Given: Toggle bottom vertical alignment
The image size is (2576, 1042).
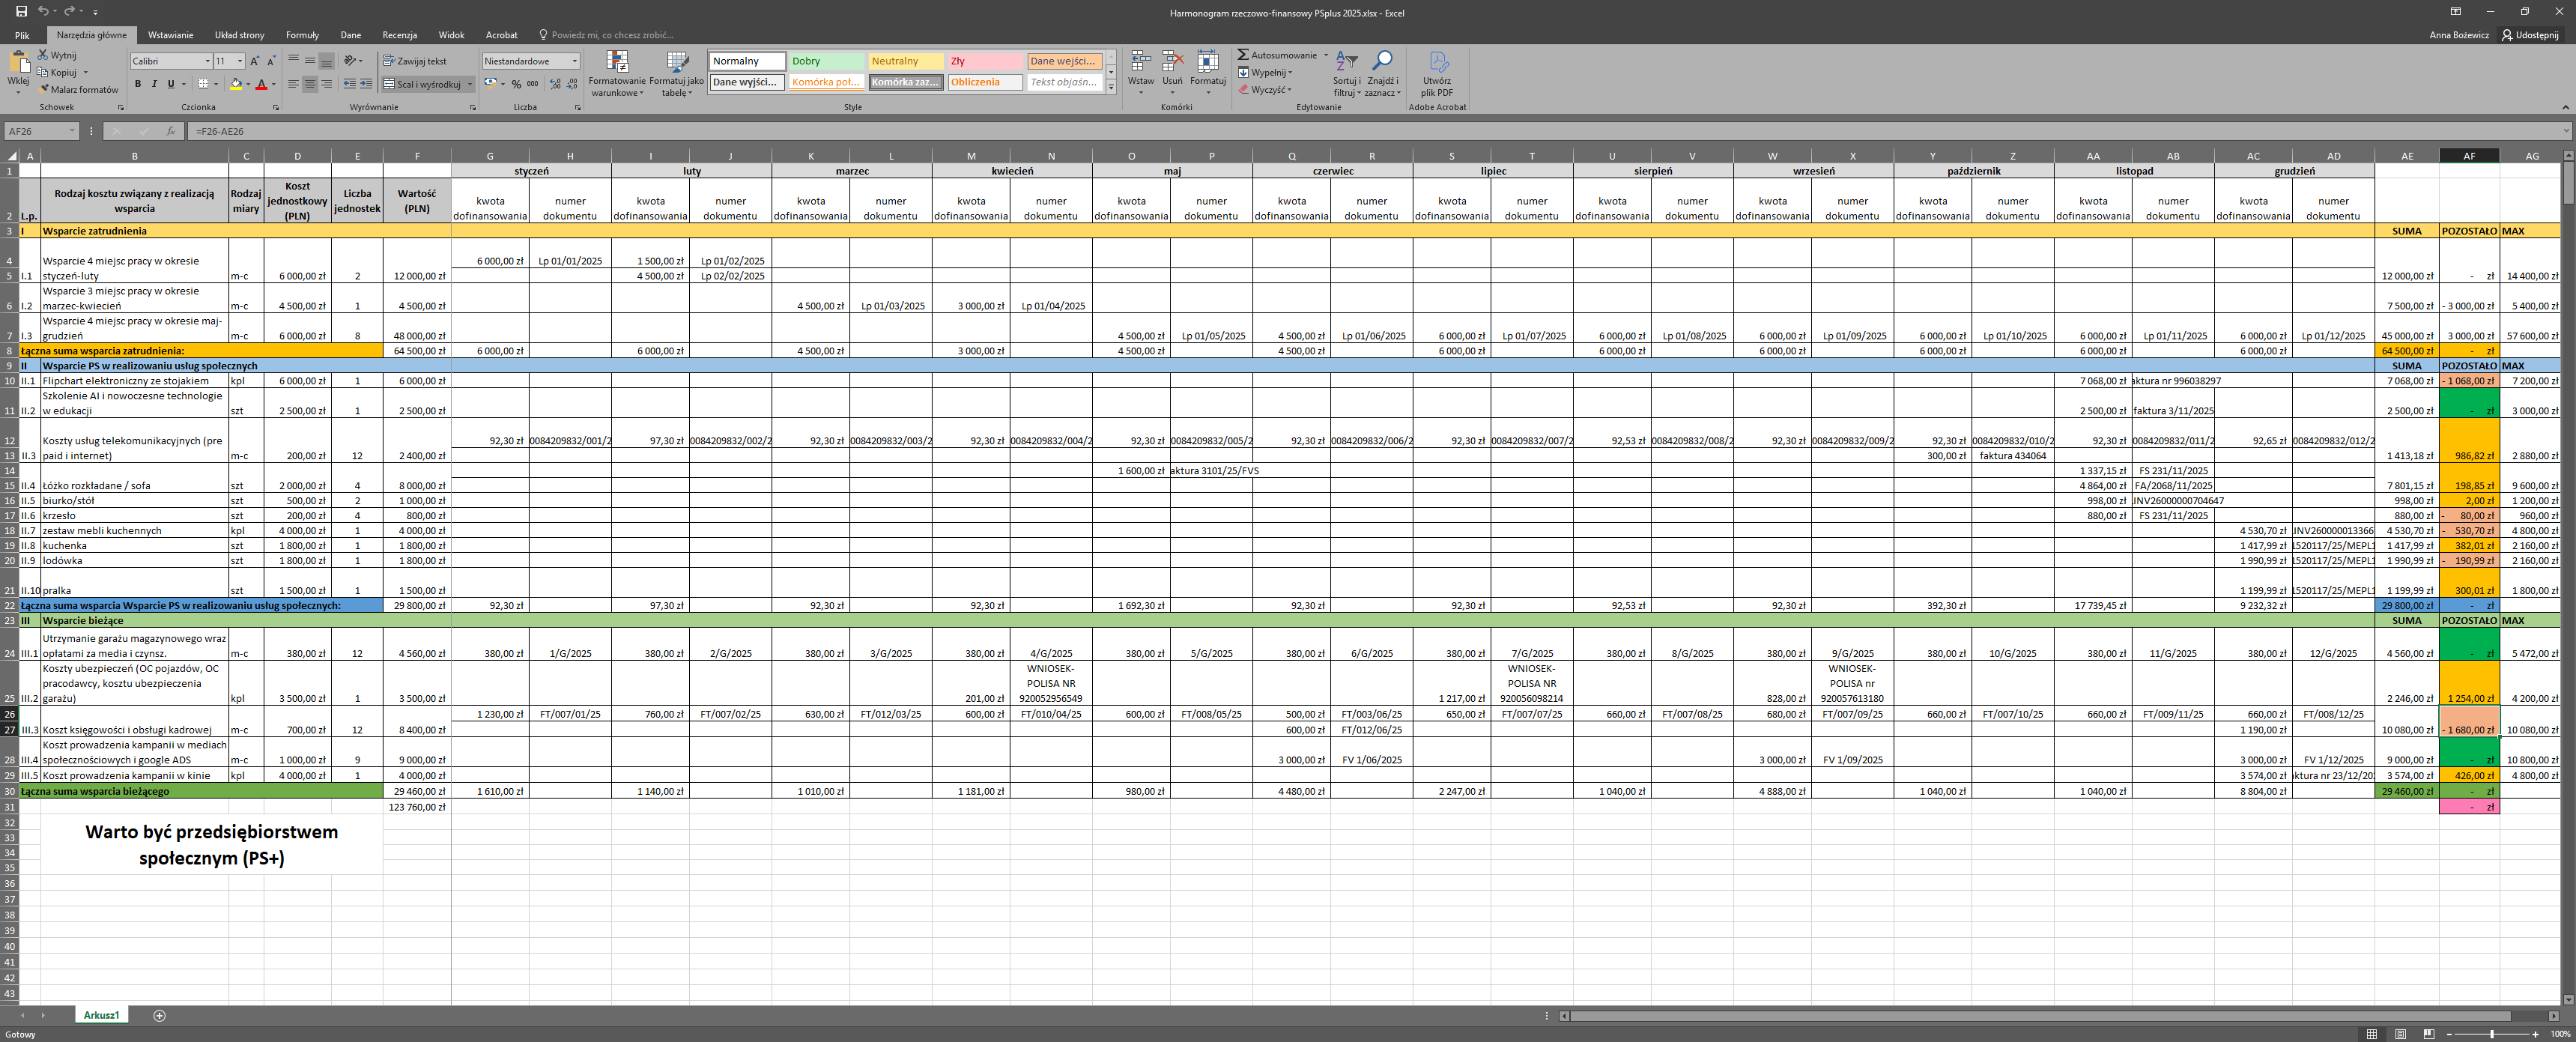Looking at the screenshot, I should point(326,61).
